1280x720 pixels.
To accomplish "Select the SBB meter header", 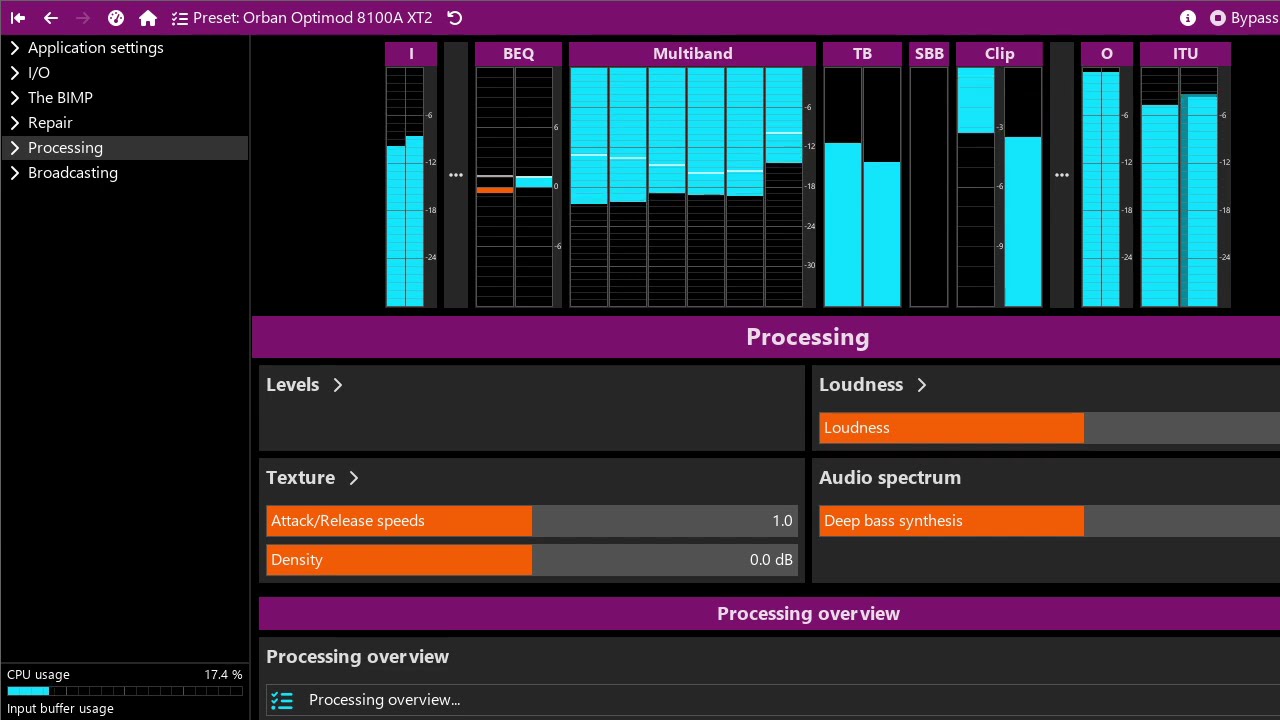I will point(929,54).
